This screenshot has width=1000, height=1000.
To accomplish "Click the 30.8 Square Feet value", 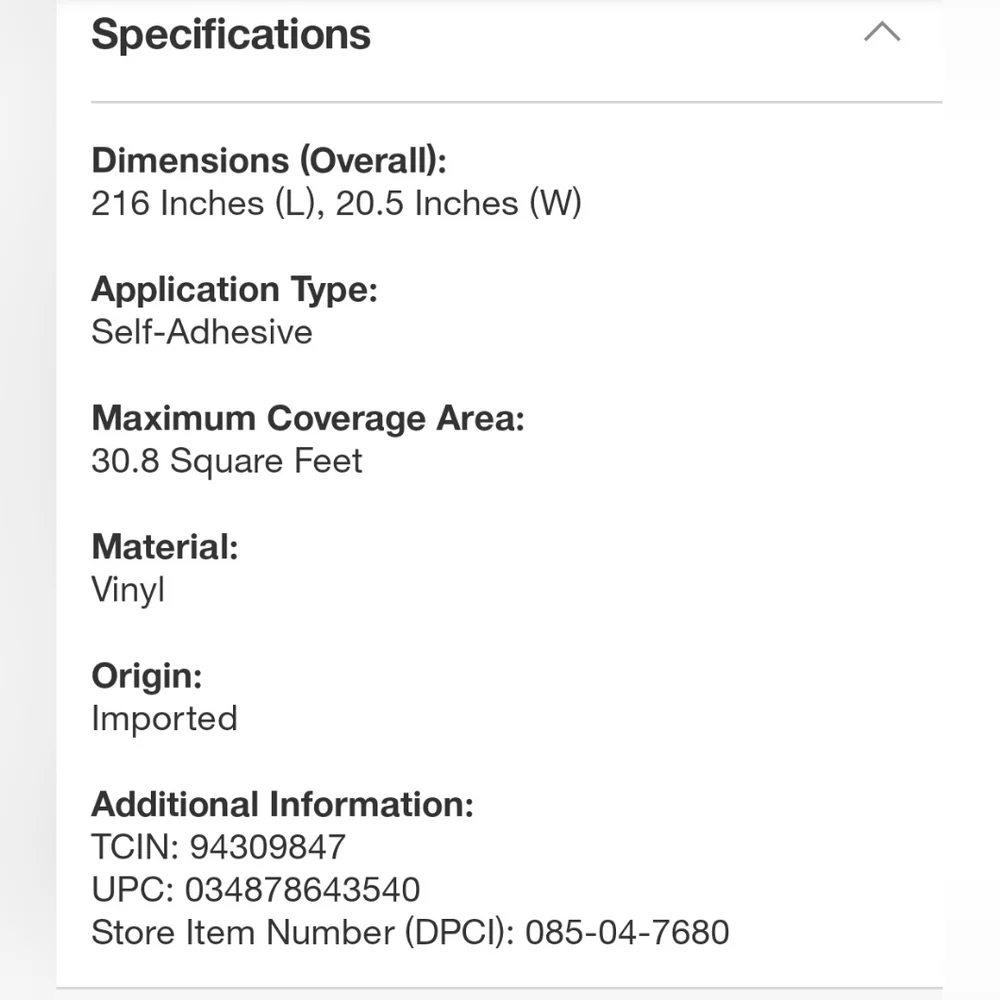I will (x=226, y=461).
